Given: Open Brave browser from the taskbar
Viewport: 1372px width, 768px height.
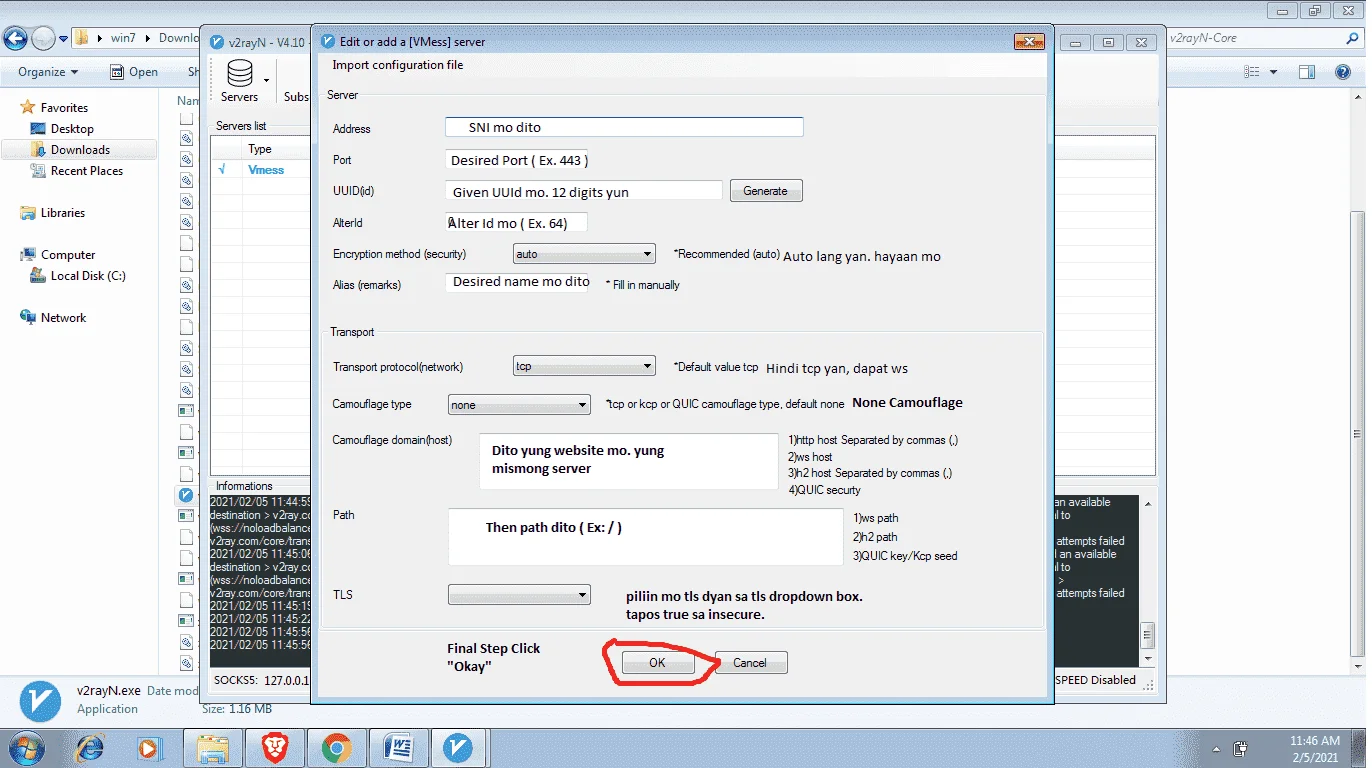Looking at the screenshot, I should tap(275, 747).
